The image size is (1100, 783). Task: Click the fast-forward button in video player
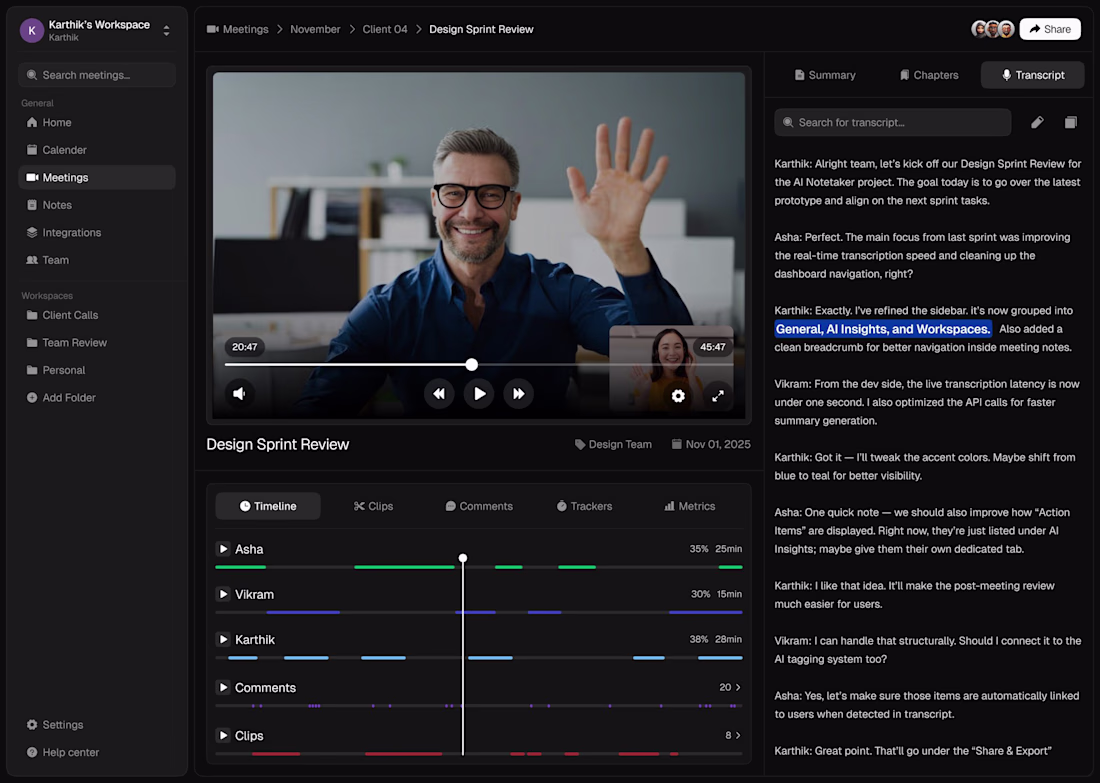tap(518, 394)
